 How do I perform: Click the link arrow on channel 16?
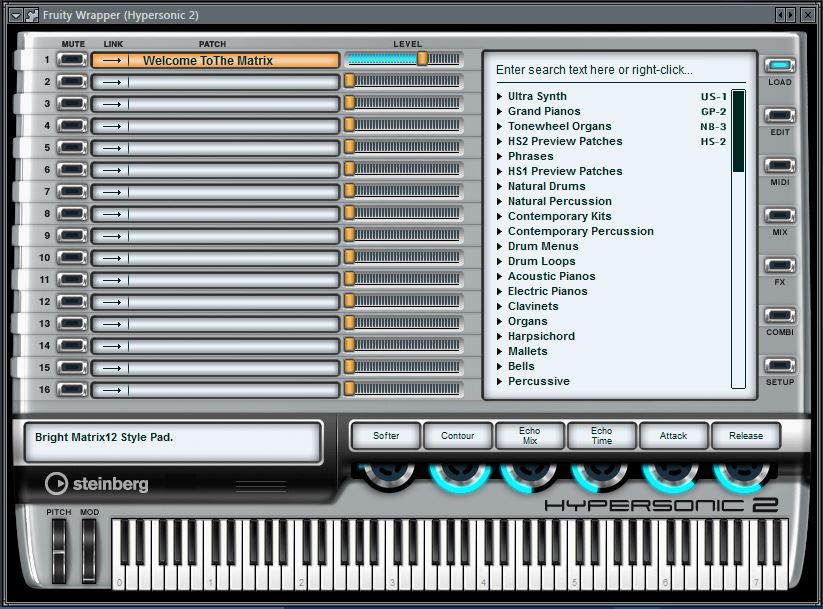pos(111,390)
